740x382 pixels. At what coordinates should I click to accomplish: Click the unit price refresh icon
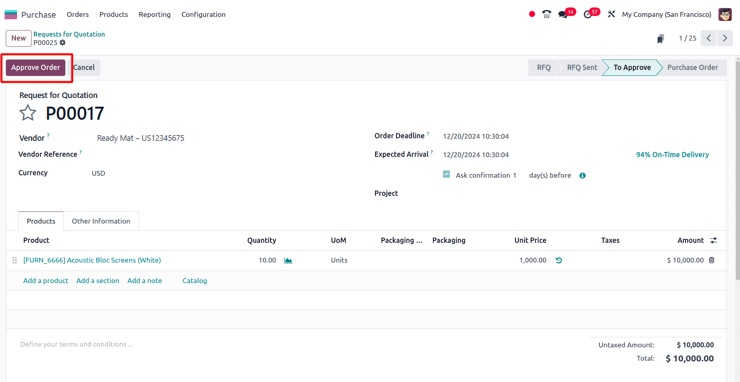coord(559,260)
